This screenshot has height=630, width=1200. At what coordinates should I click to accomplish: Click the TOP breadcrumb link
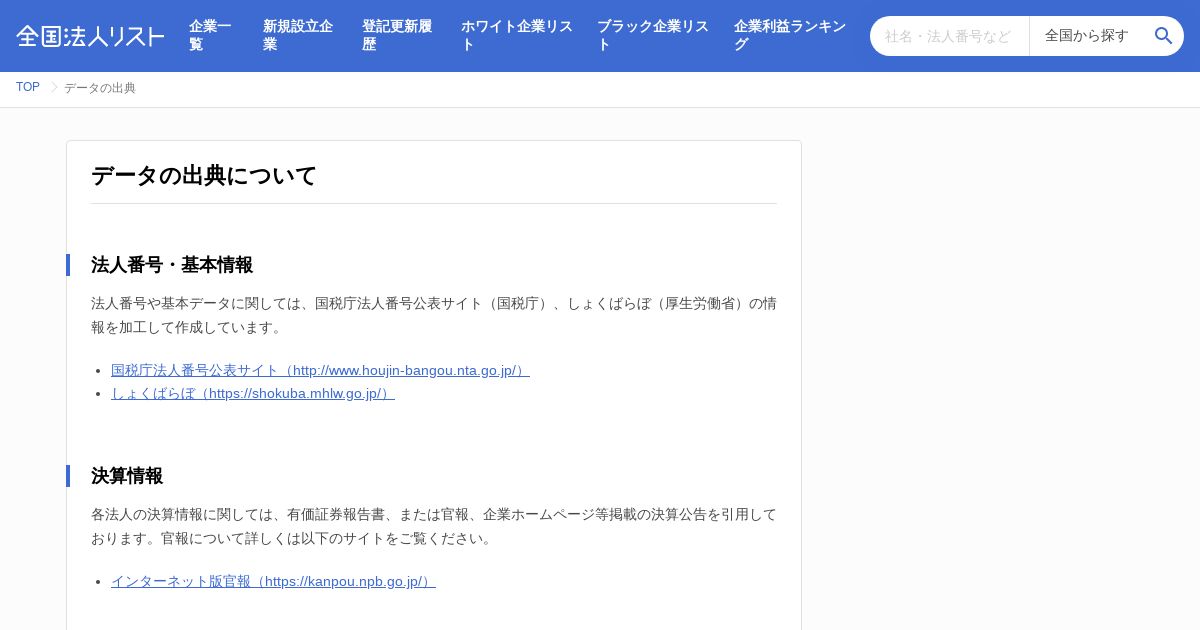tap(28, 88)
